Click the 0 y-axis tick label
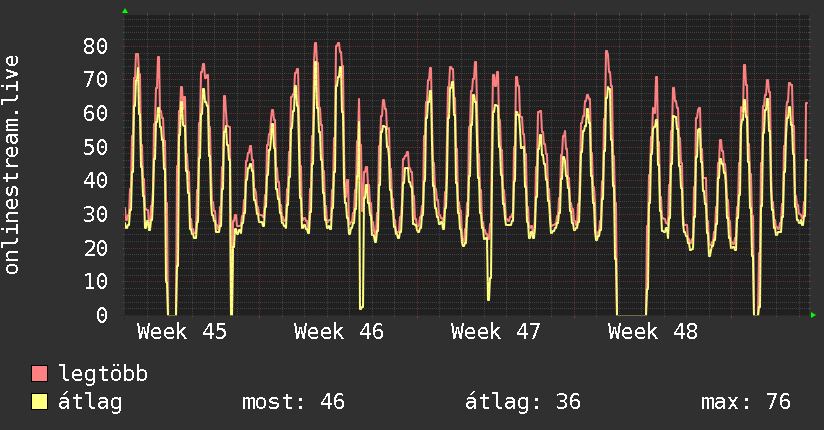 pyautogui.click(x=102, y=315)
